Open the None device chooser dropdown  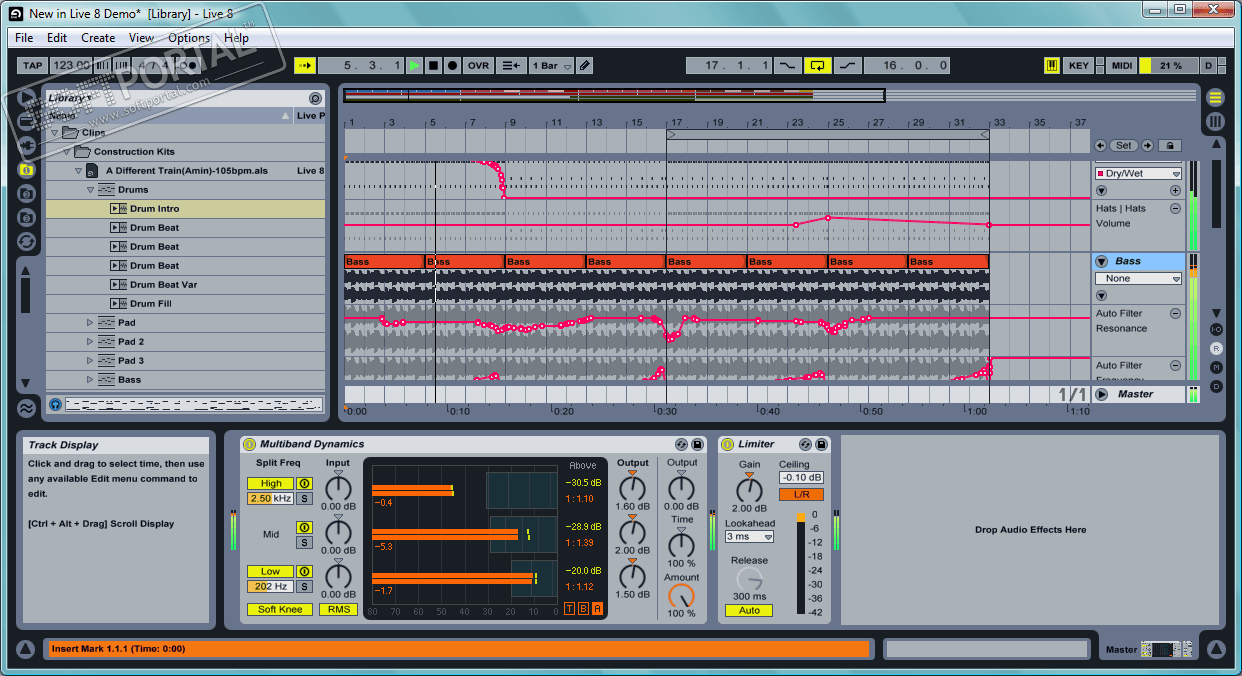coord(1138,278)
